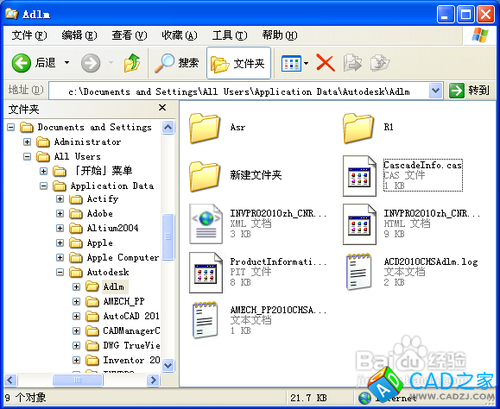Go back with the green Back arrow
This screenshot has width=500, height=409.
click(x=21, y=63)
